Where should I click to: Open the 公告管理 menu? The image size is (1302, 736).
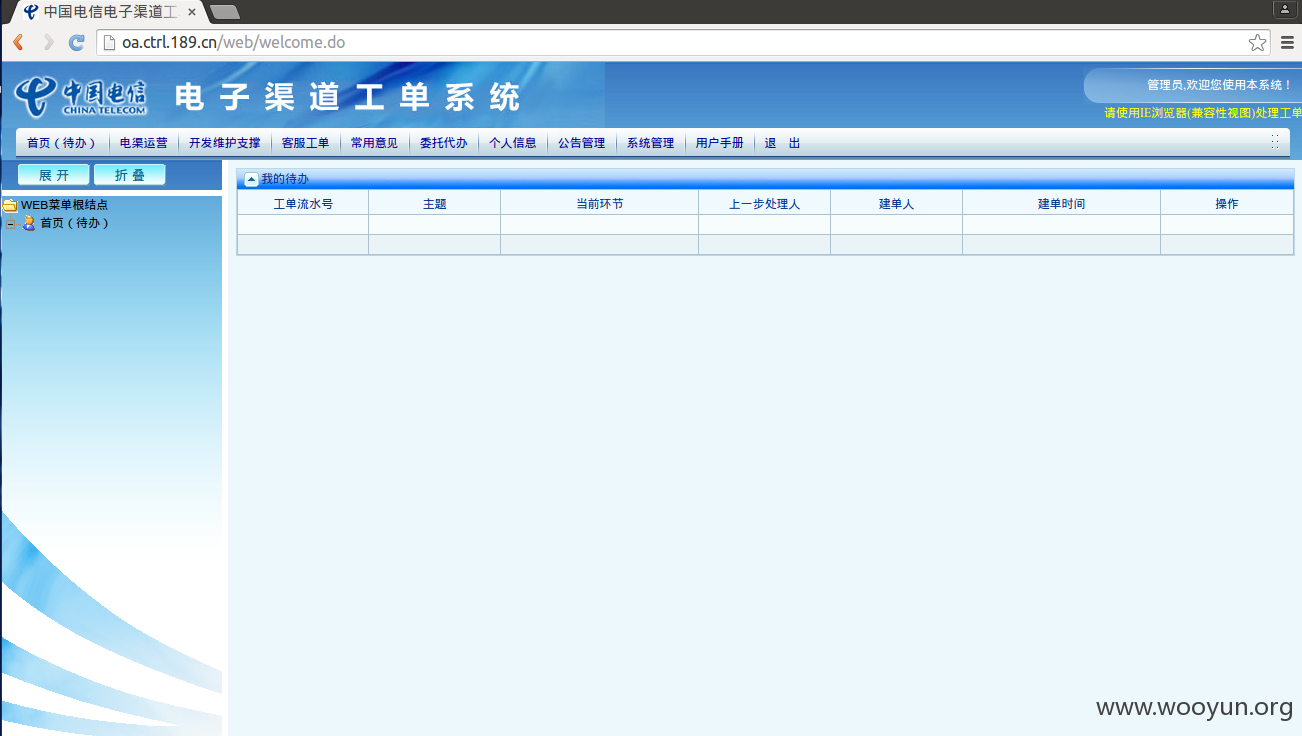[x=582, y=143]
